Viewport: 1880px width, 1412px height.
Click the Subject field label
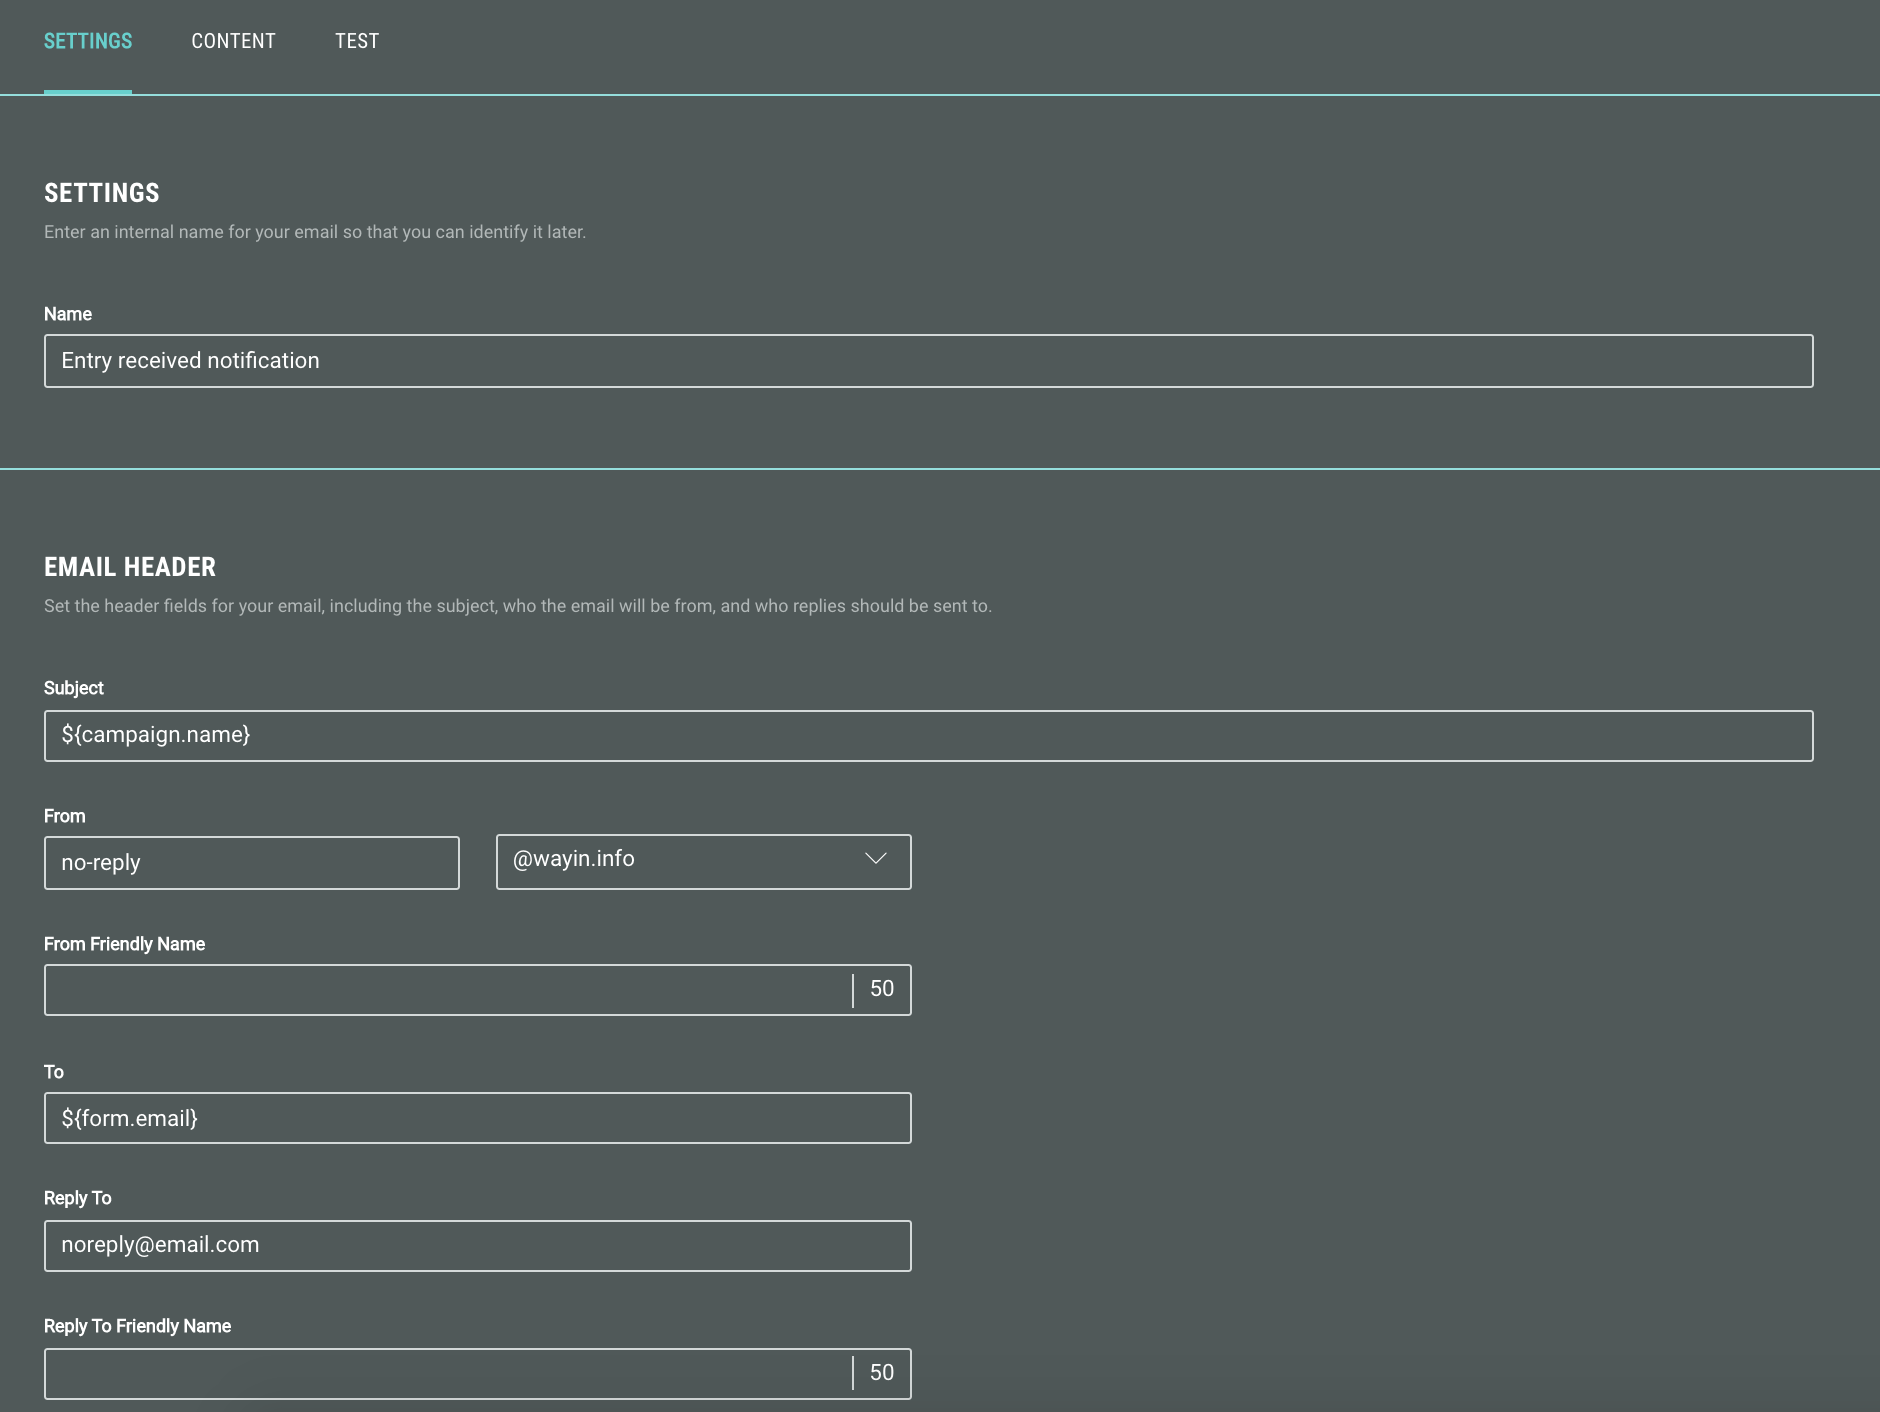coord(73,688)
